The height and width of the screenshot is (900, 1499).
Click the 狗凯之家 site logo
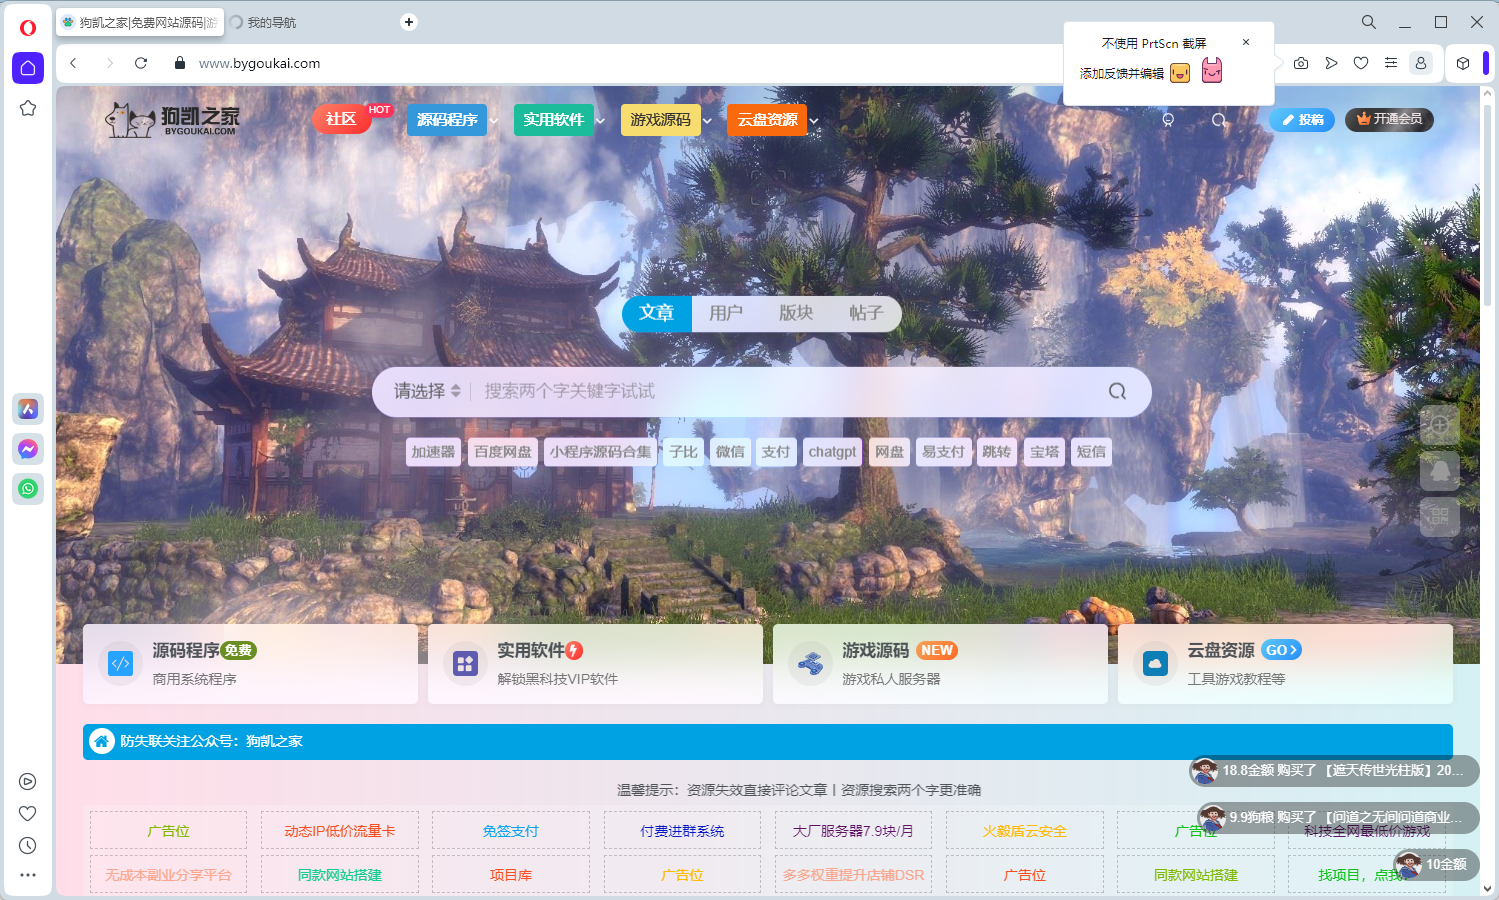[x=173, y=120]
